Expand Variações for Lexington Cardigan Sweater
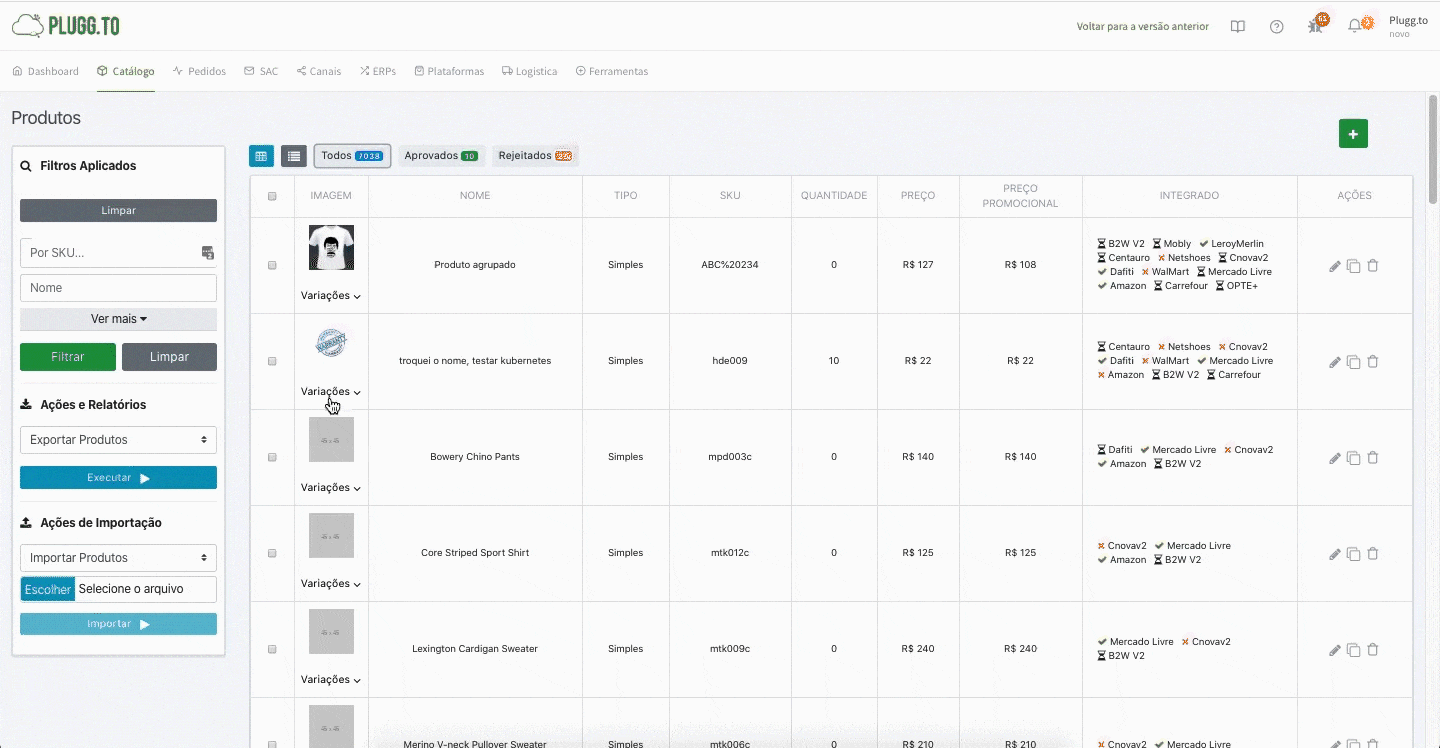The height and width of the screenshot is (748, 1440). point(331,680)
